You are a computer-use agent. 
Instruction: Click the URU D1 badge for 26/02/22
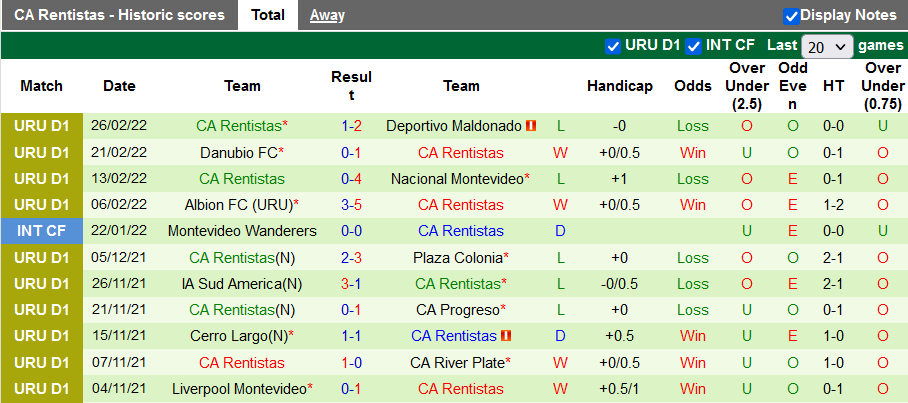[43, 126]
